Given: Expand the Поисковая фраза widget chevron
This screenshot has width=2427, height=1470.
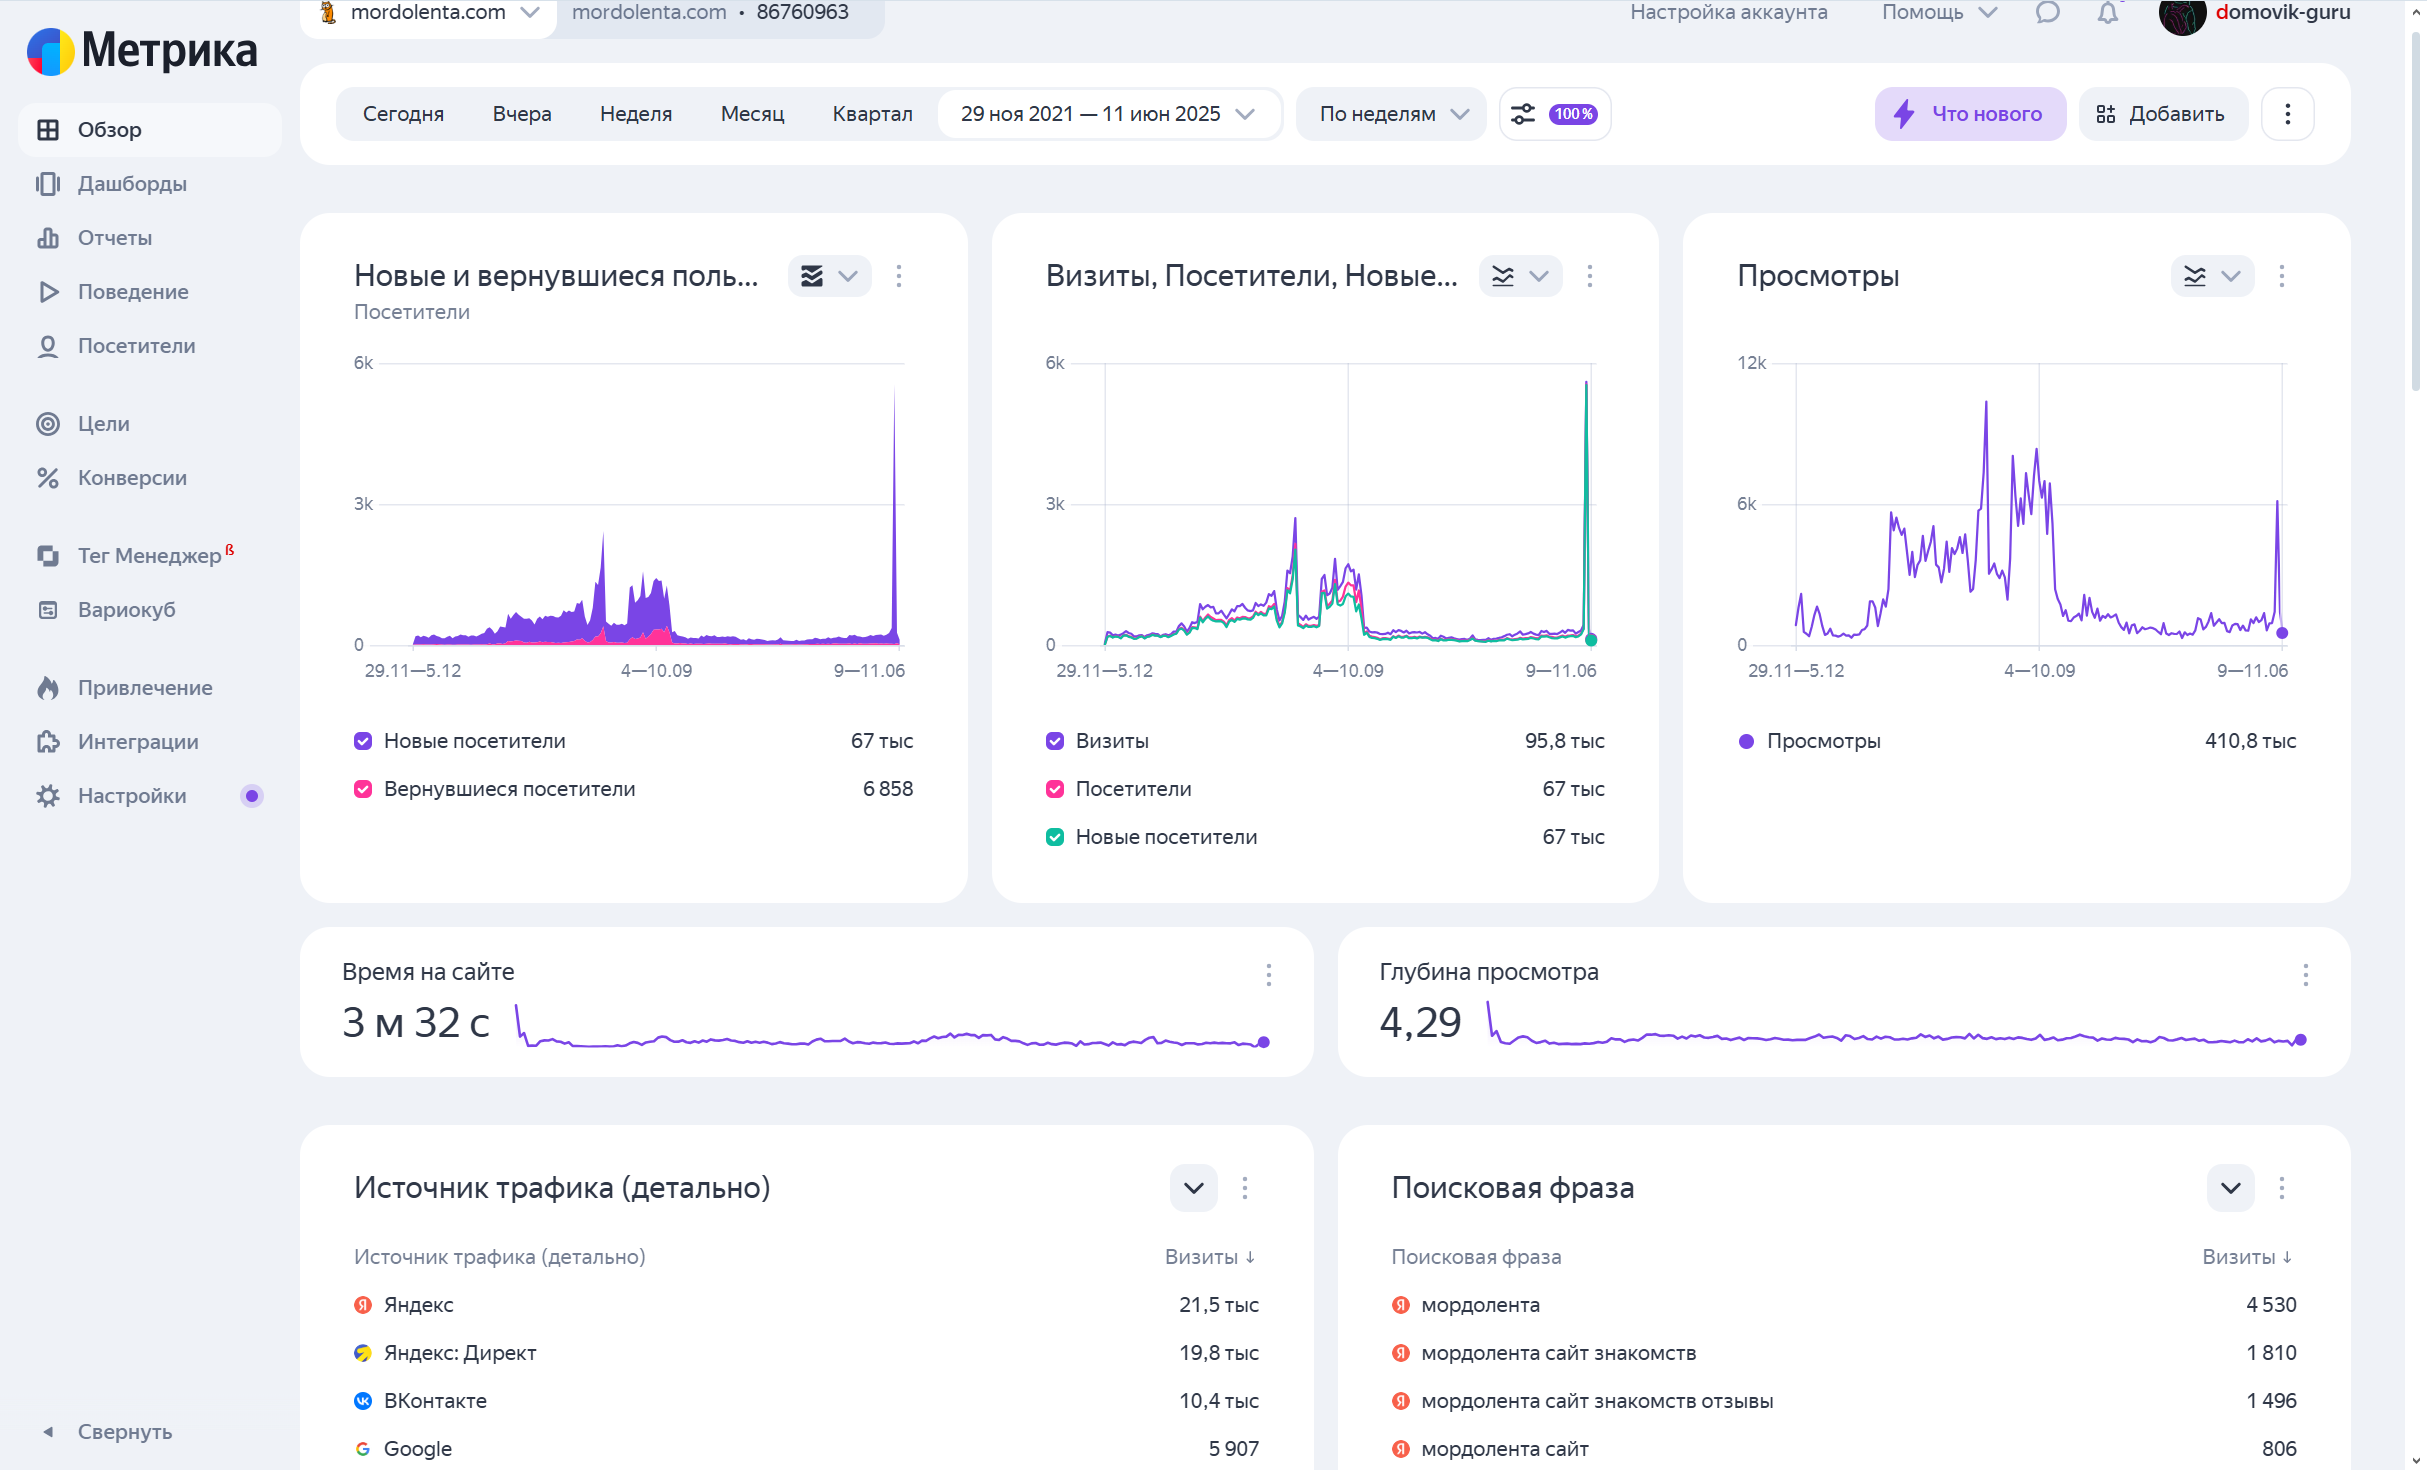Looking at the screenshot, I should click(2230, 1188).
